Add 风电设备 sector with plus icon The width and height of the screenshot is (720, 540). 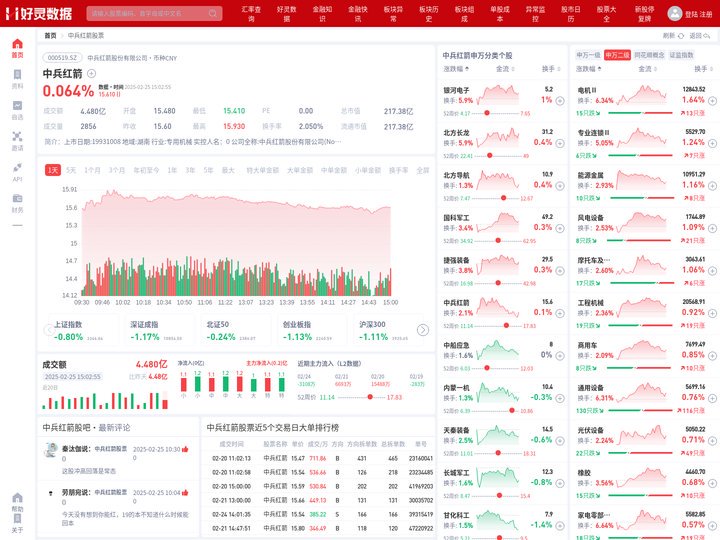[x=712, y=228]
